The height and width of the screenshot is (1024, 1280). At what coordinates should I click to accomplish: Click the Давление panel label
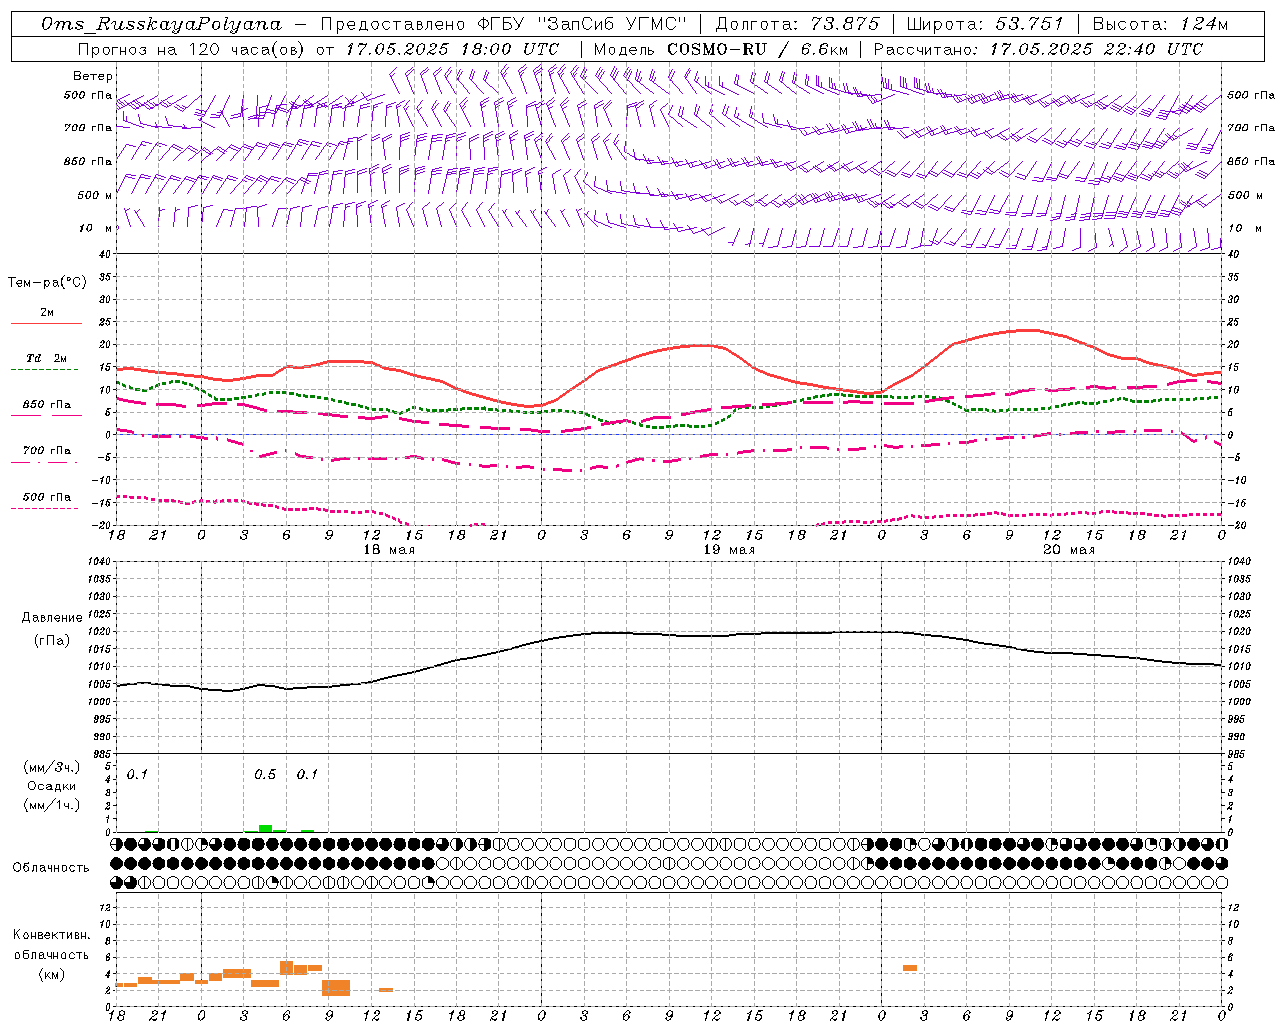[x=52, y=618]
